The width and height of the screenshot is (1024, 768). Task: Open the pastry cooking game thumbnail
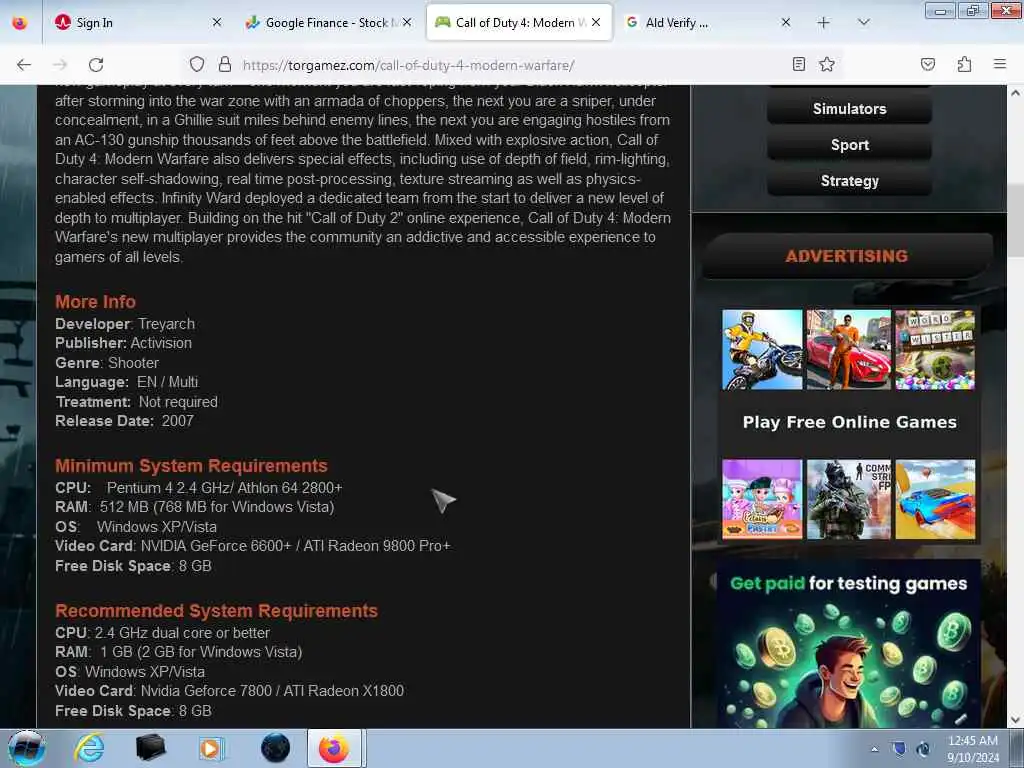coord(762,499)
